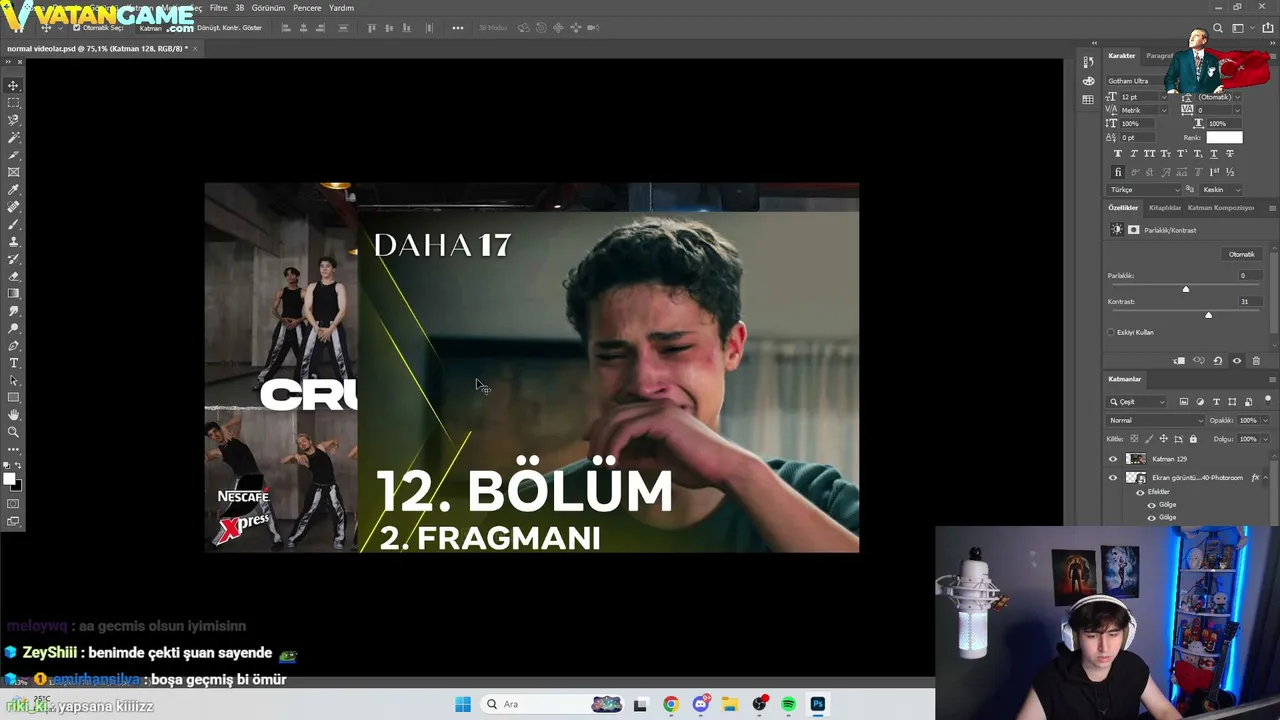Select the Lasso tool
1280x720 pixels.
click(13, 120)
